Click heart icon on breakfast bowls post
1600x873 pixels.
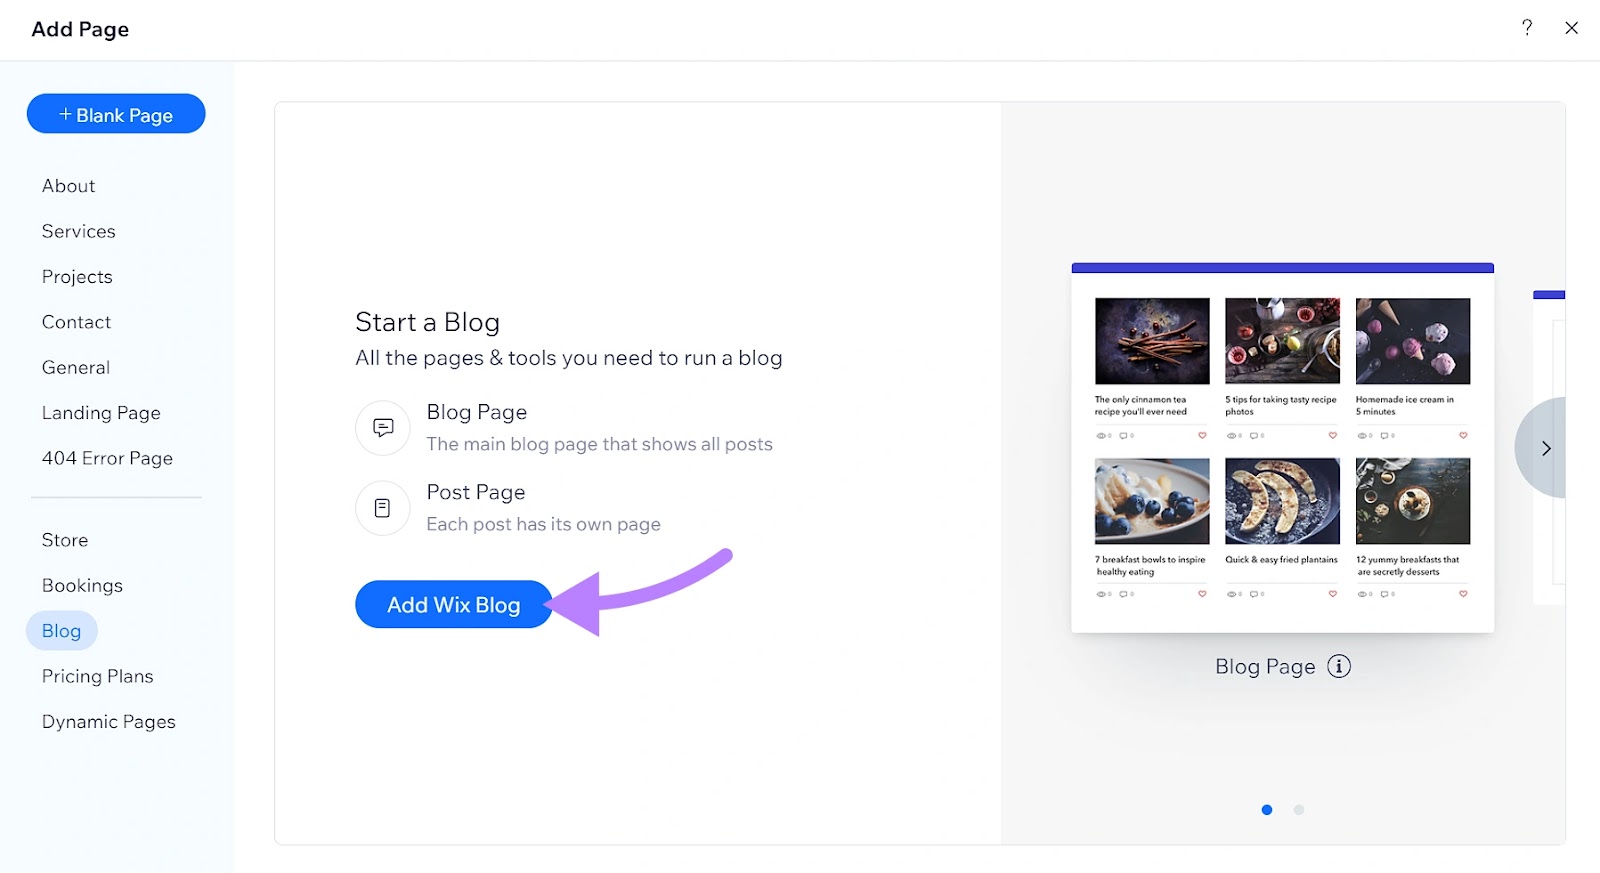click(x=1202, y=594)
